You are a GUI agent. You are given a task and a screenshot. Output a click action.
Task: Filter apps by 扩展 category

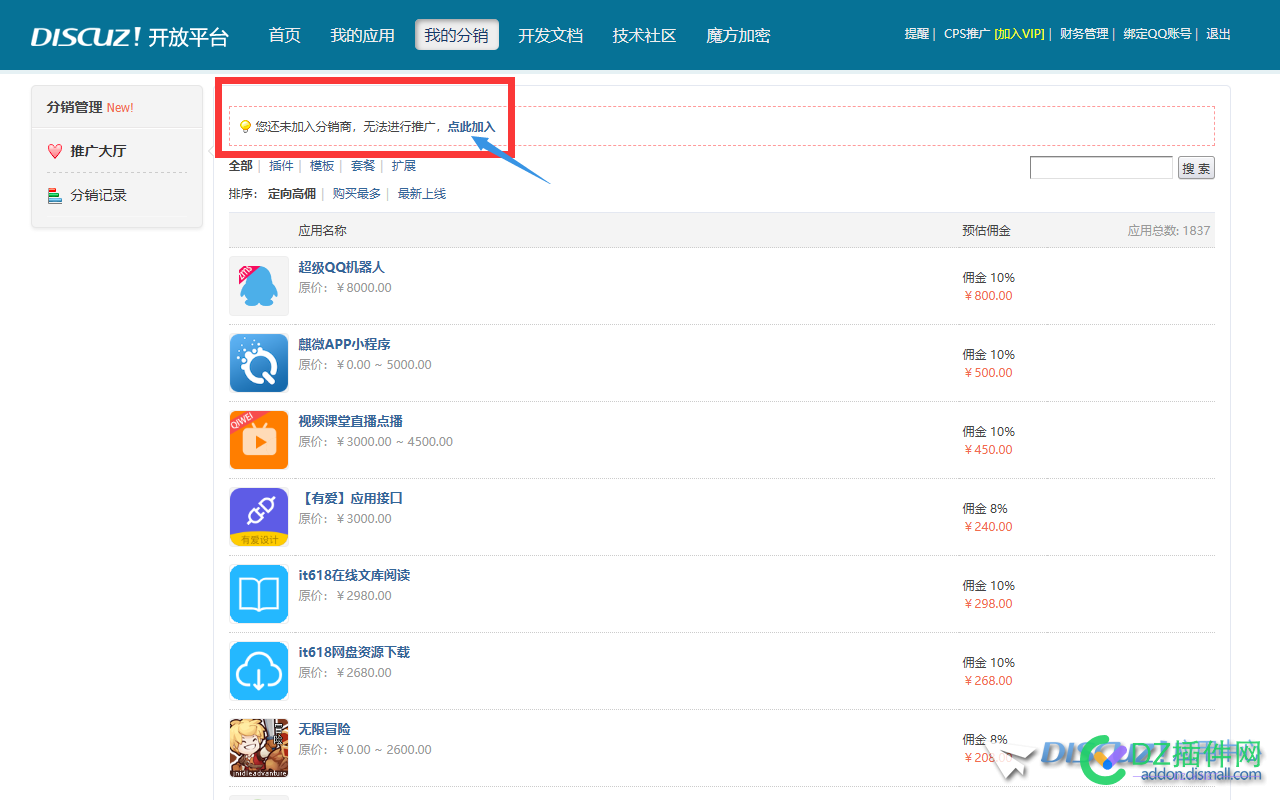coord(404,166)
